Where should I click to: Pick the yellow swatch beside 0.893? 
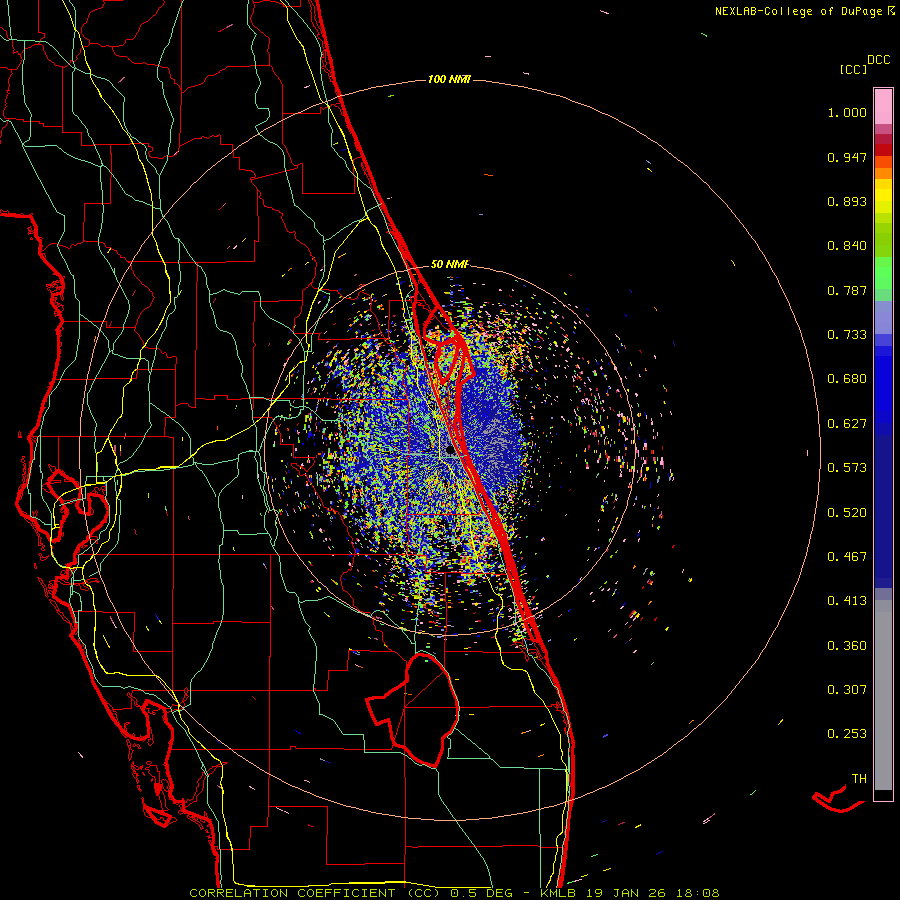pyautogui.click(x=883, y=201)
